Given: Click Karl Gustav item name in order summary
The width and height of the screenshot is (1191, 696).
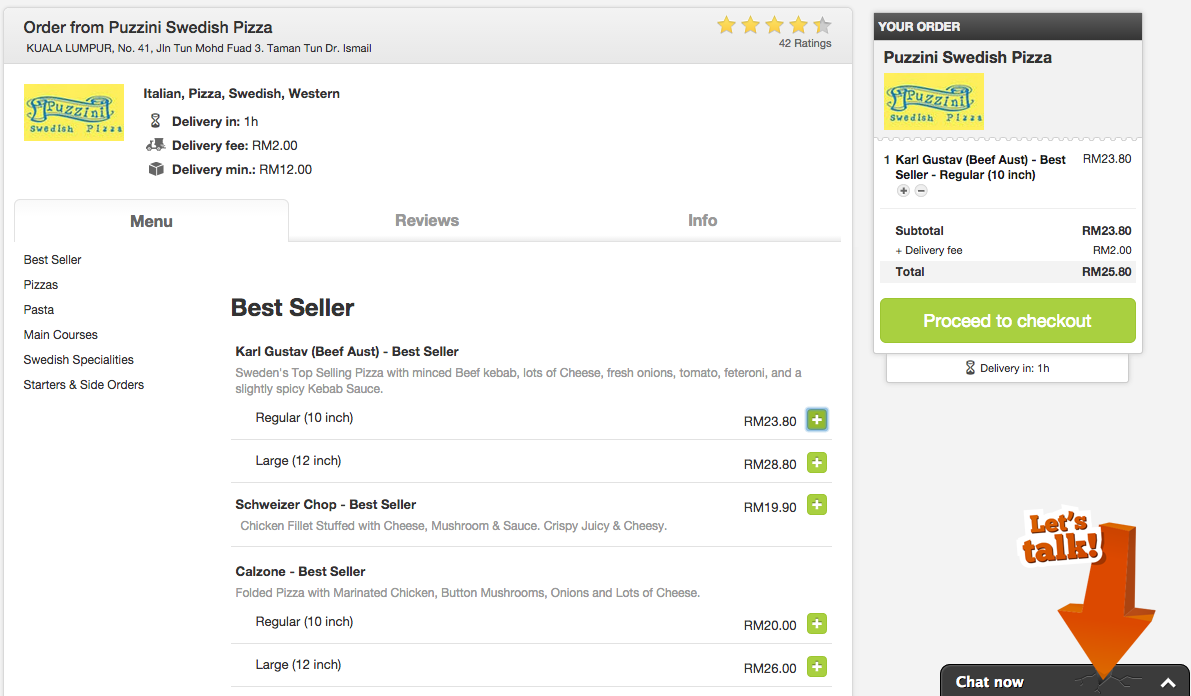Looking at the screenshot, I should 980,167.
